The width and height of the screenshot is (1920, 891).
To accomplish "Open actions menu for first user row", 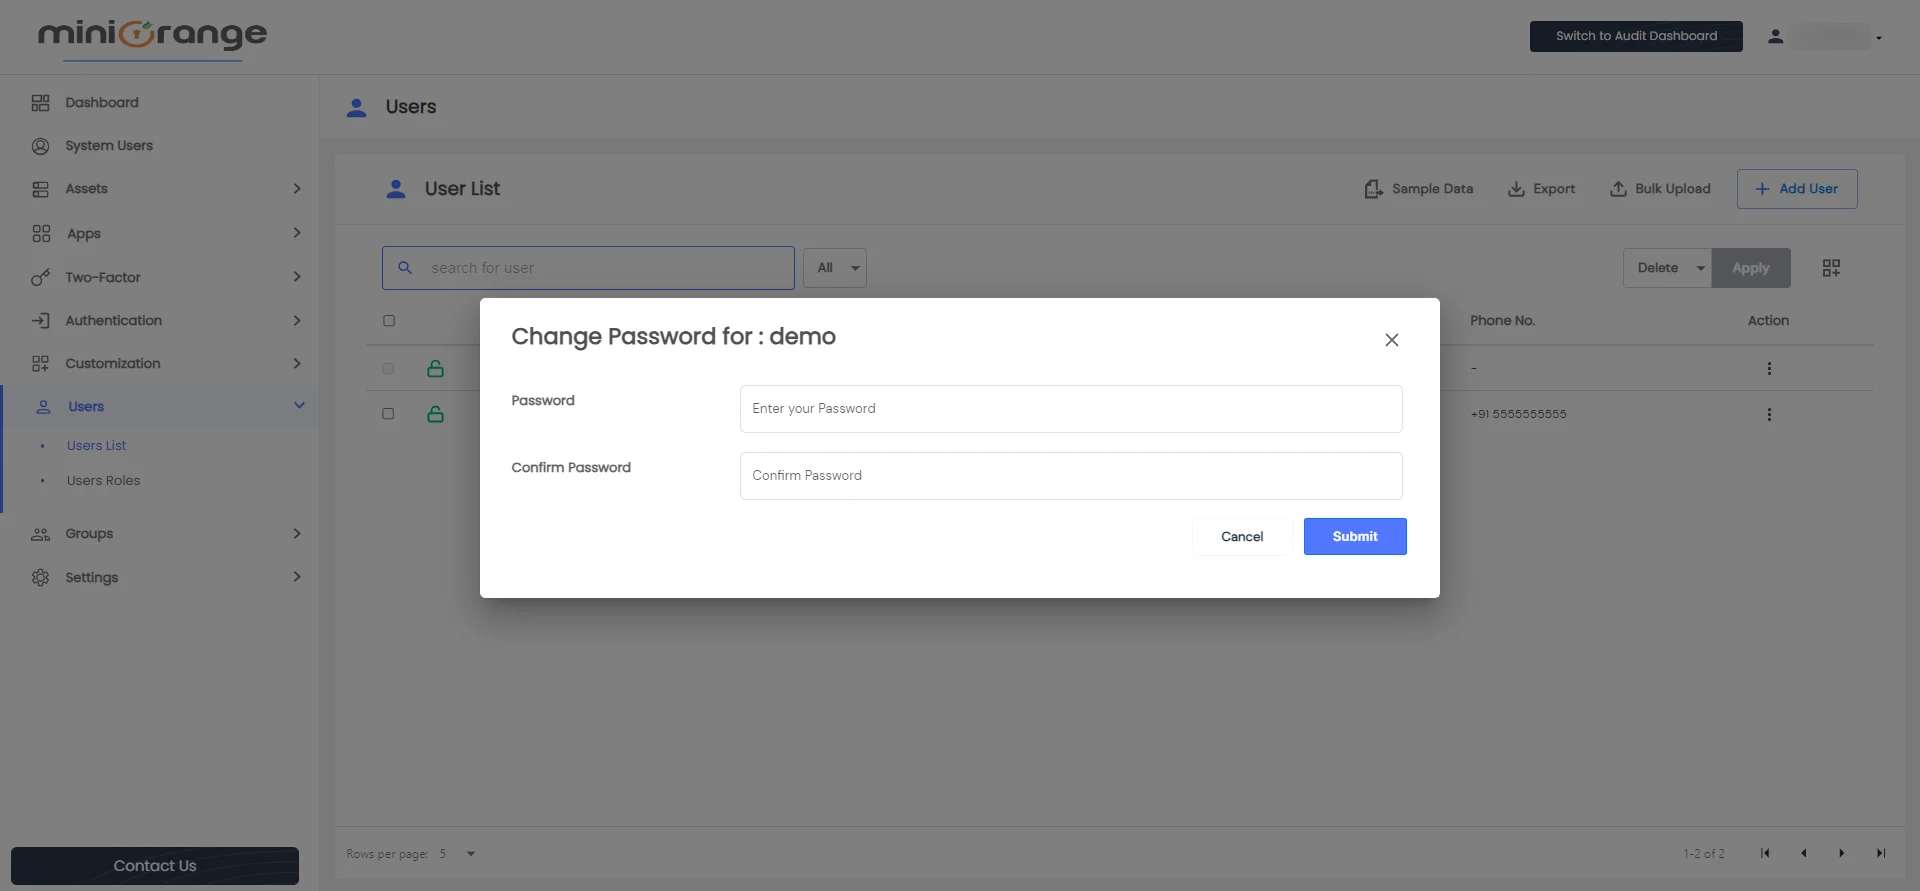I will click(1769, 369).
